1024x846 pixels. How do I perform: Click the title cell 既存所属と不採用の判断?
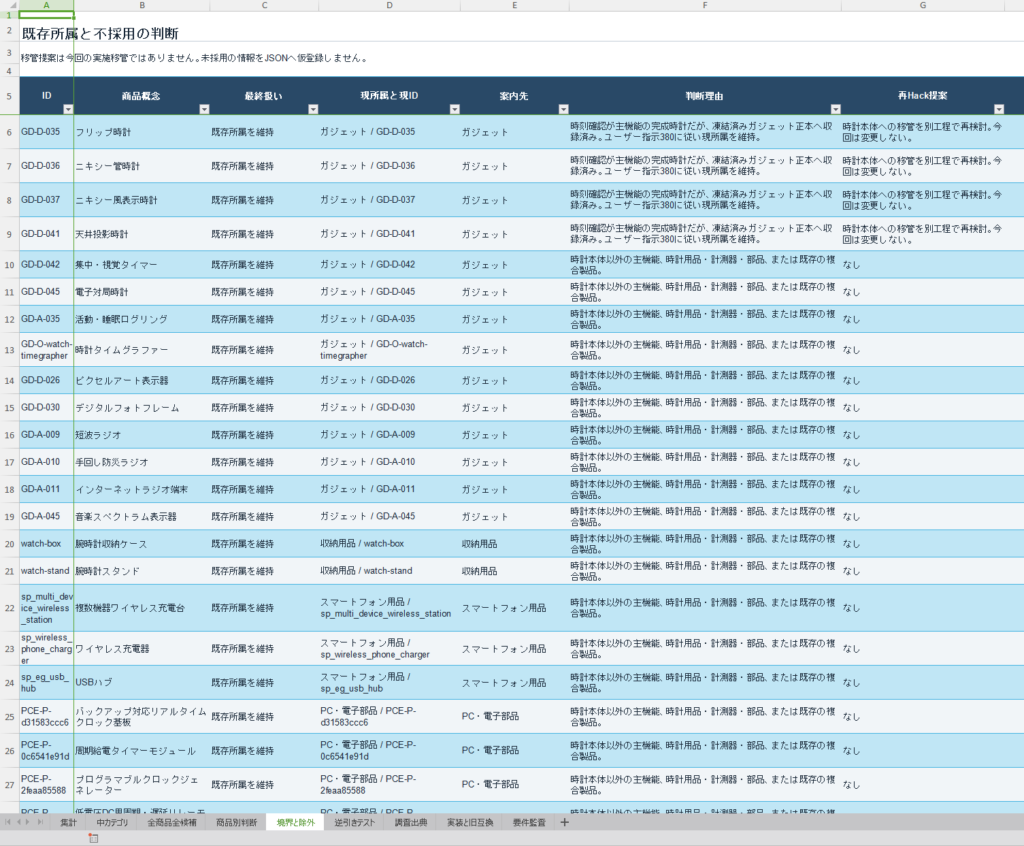pyautogui.click(x=100, y=33)
